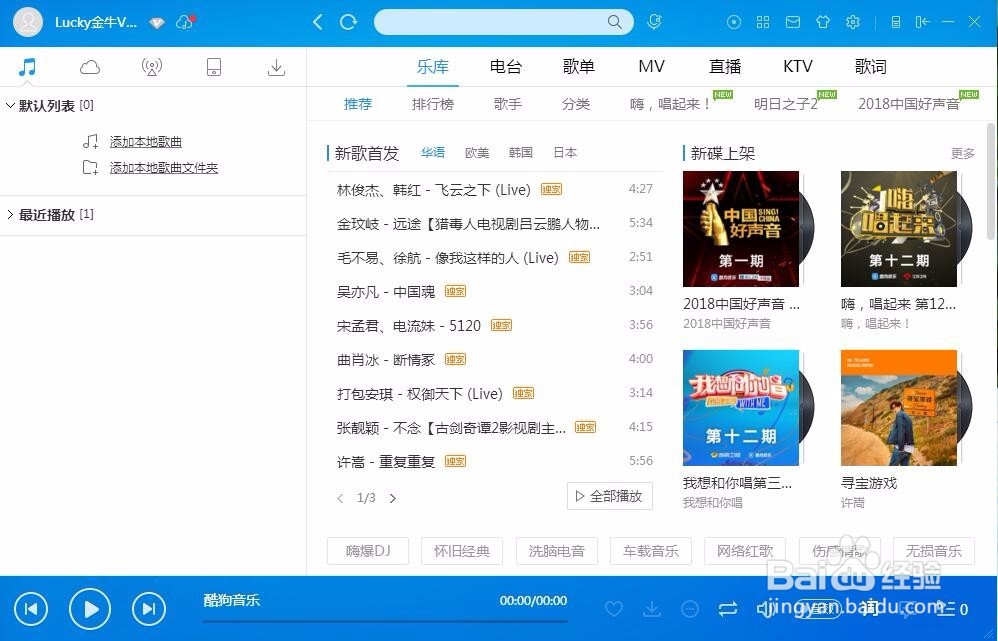This screenshot has width=998, height=641.
Task: Open the message envelope icon
Action: [792, 21]
